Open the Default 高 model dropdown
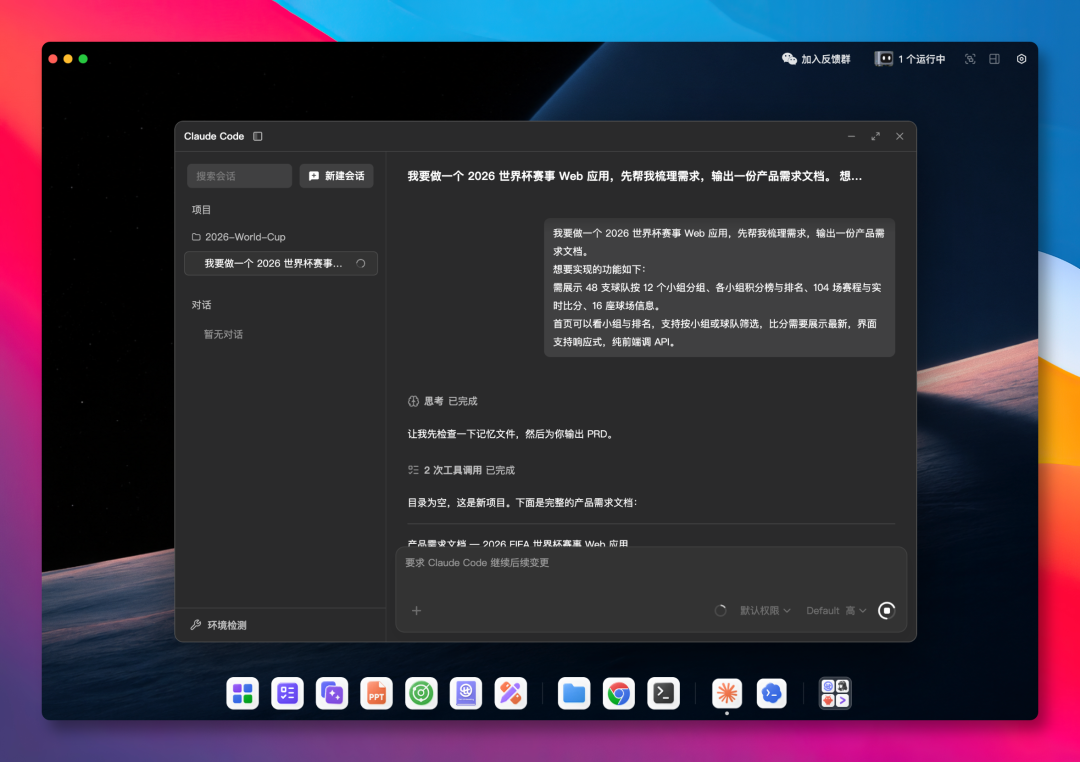The height and width of the screenshot is (762, 1080). click(x=836, y=610)
